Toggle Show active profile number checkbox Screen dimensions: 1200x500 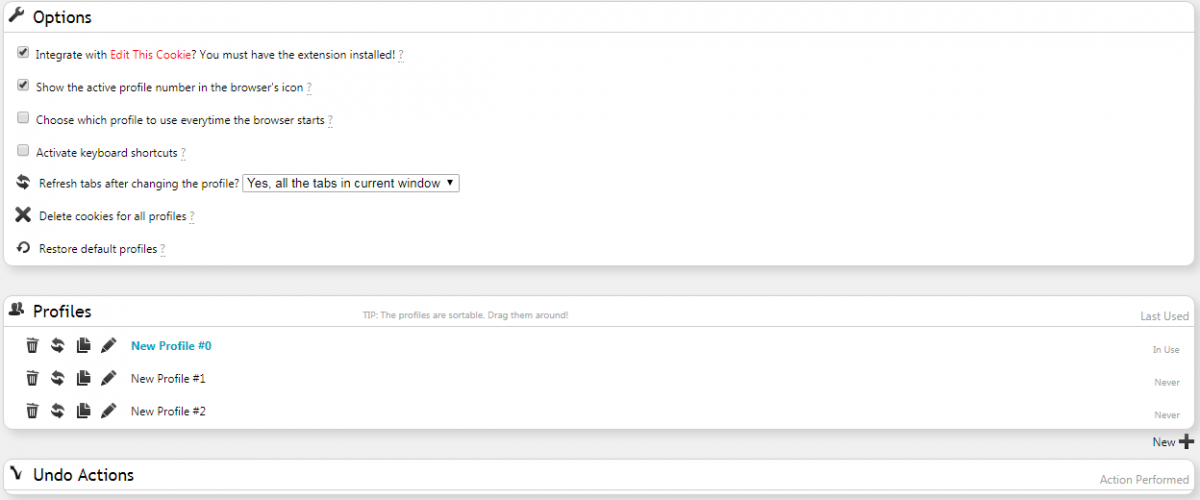(x=23, y=85)
